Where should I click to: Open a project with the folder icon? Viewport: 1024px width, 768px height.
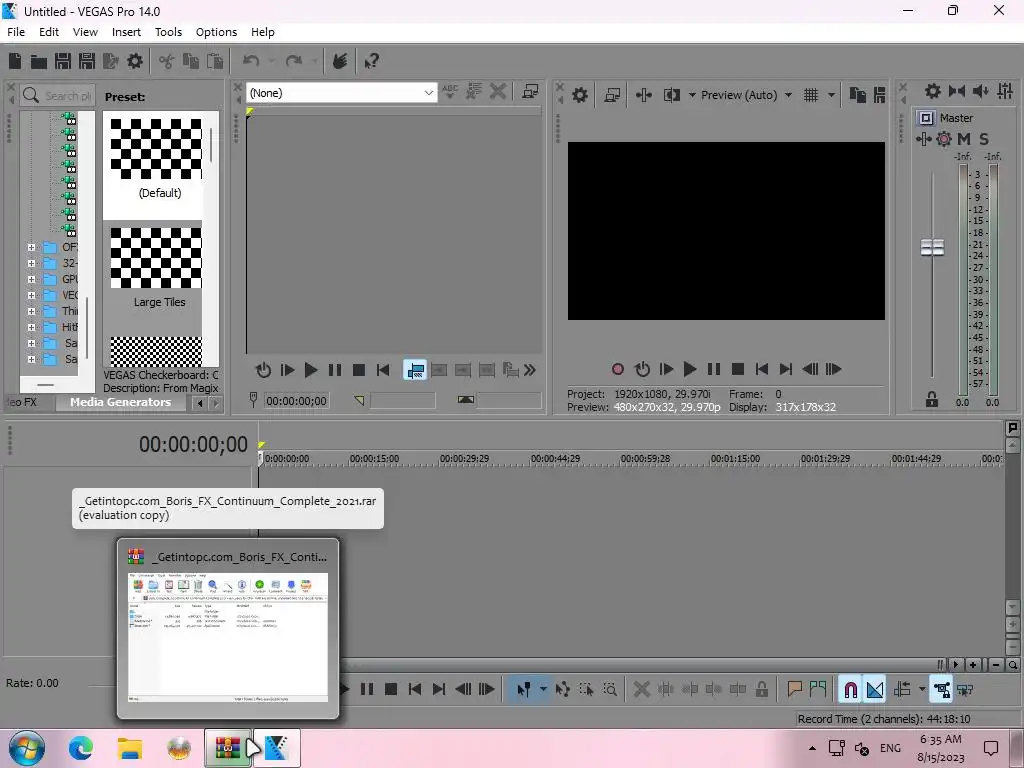coord(39,61)
